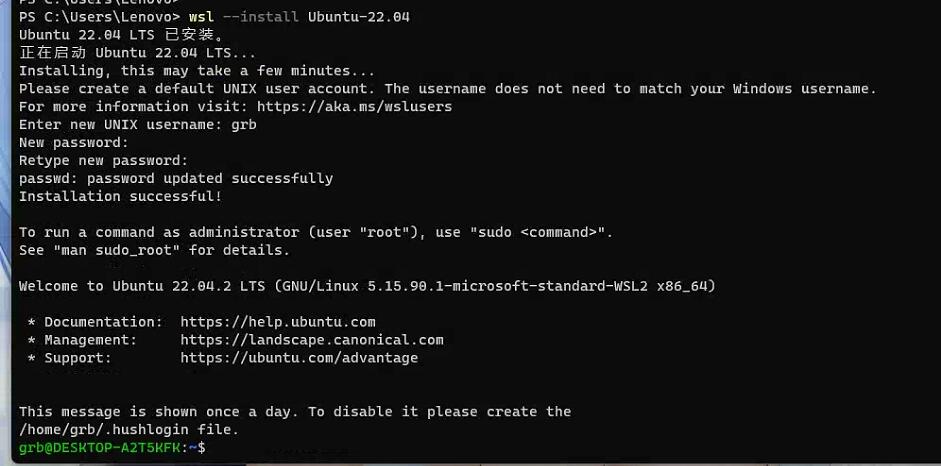Open the ubuntu.com/advantage Support link

click(299, 358)
